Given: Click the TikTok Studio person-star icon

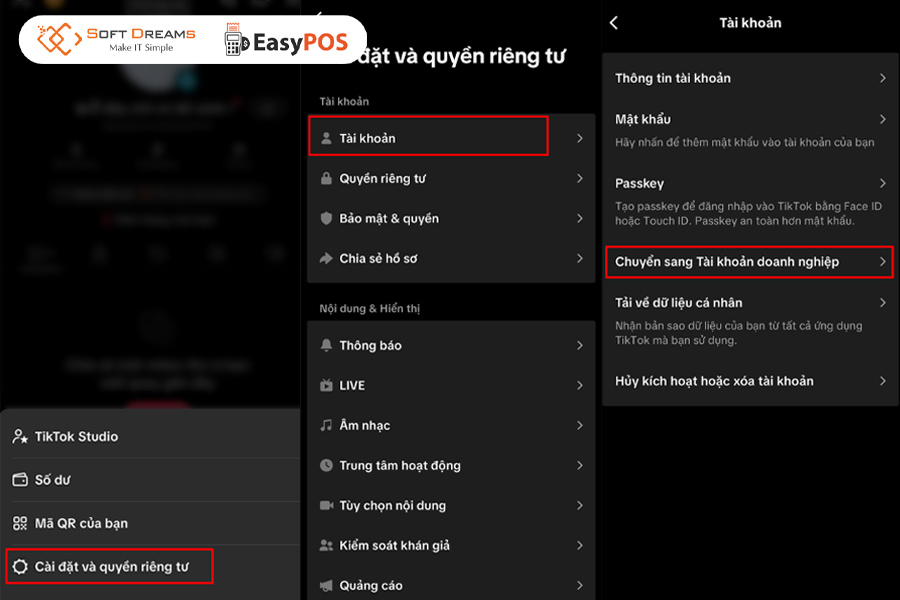Looking at the screenshot, I should point(19,437).
